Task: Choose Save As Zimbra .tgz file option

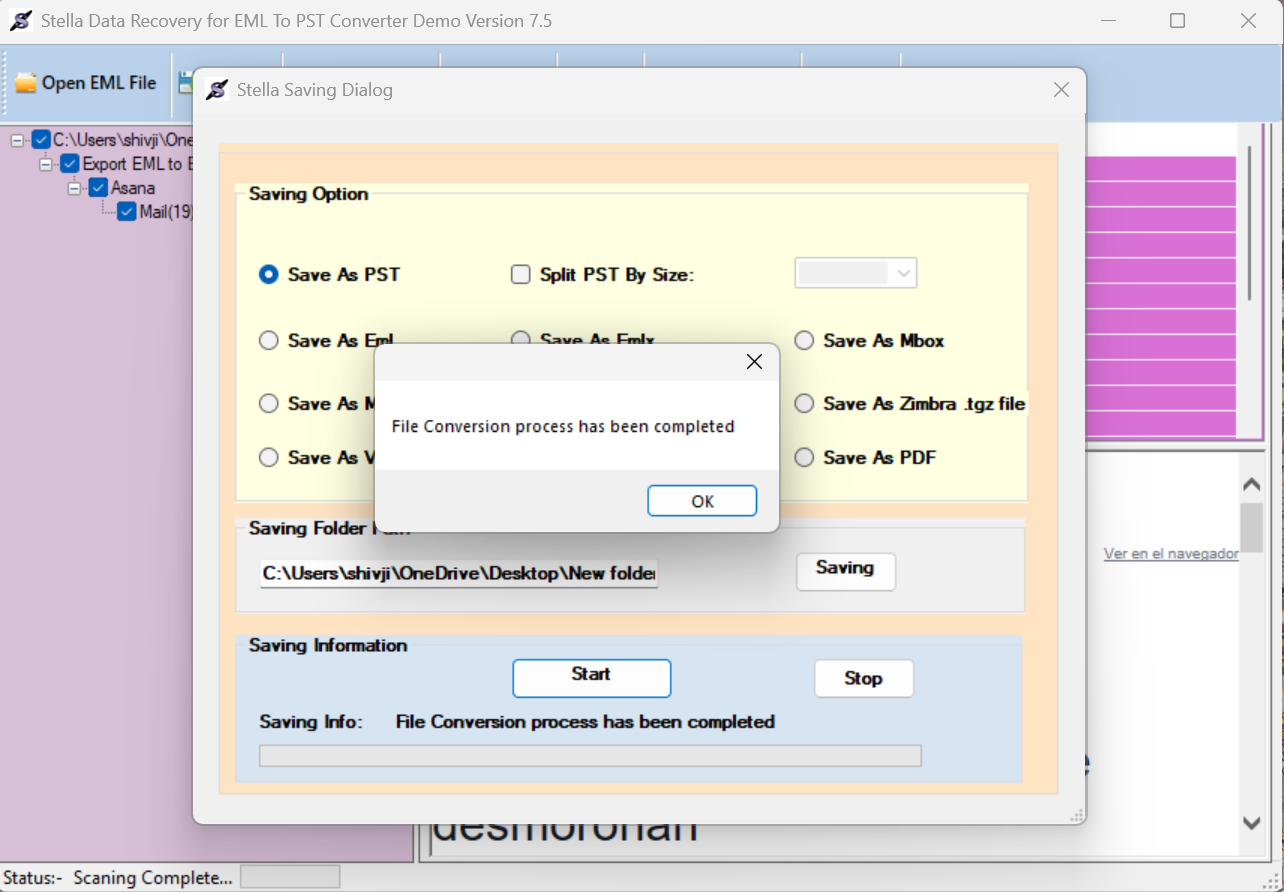Action: 804,404
